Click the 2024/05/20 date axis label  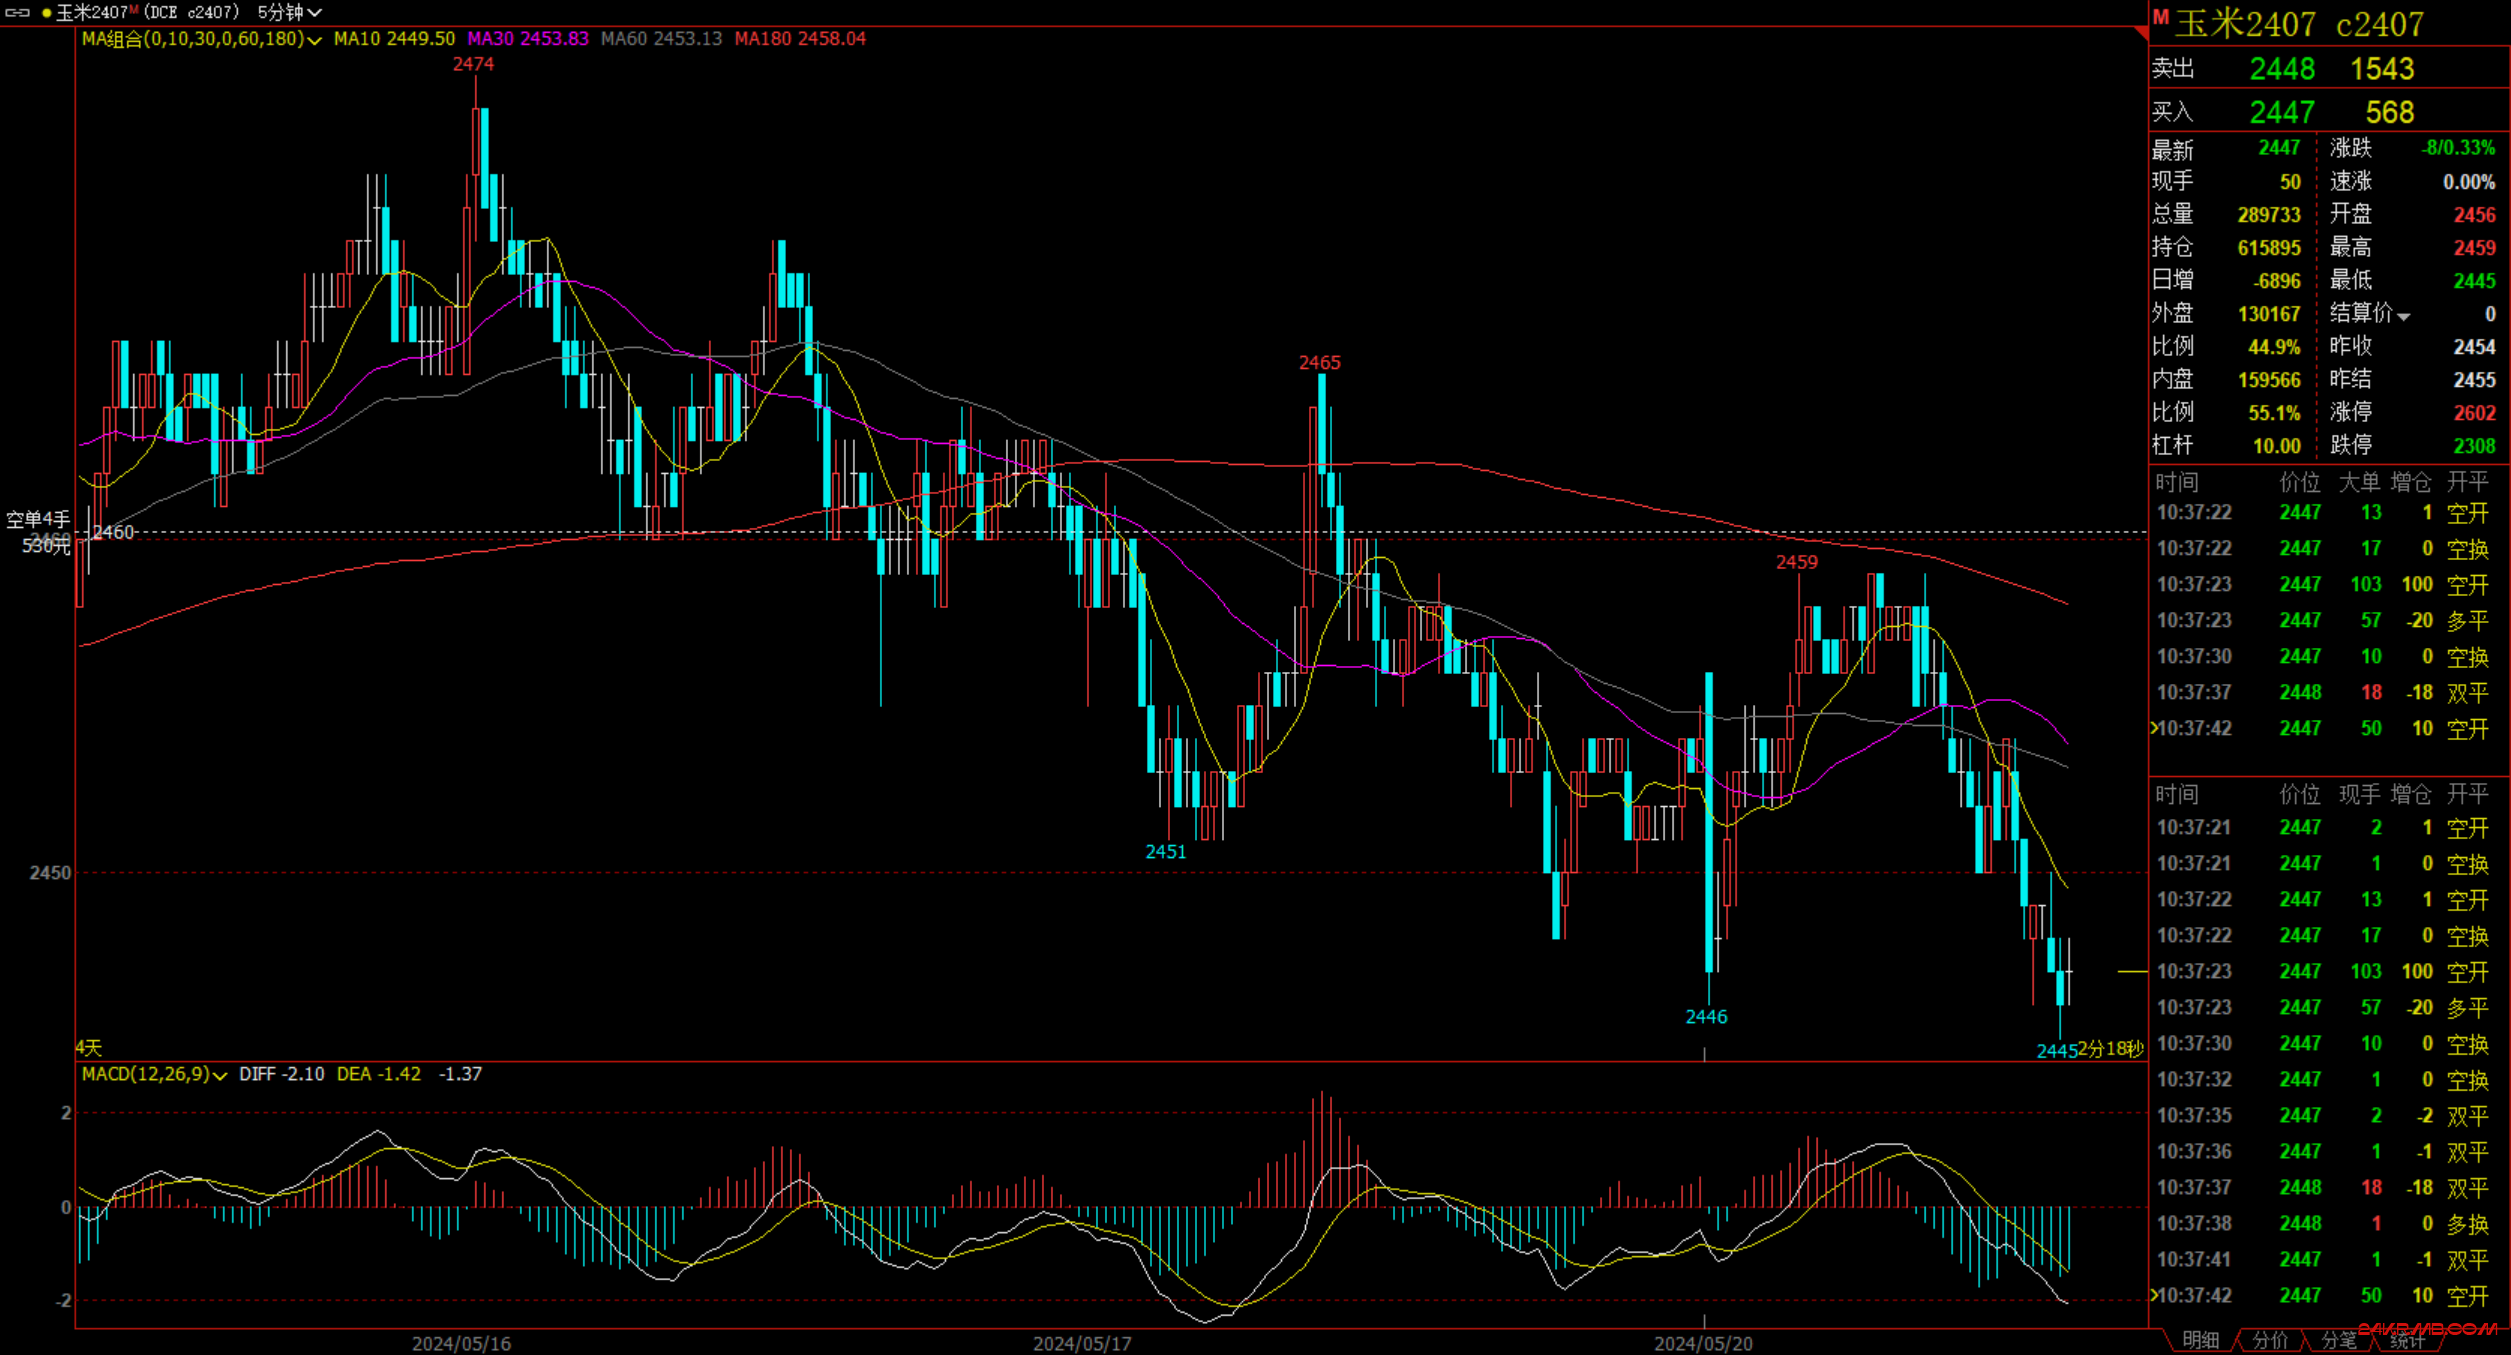click(1703, 1344)
